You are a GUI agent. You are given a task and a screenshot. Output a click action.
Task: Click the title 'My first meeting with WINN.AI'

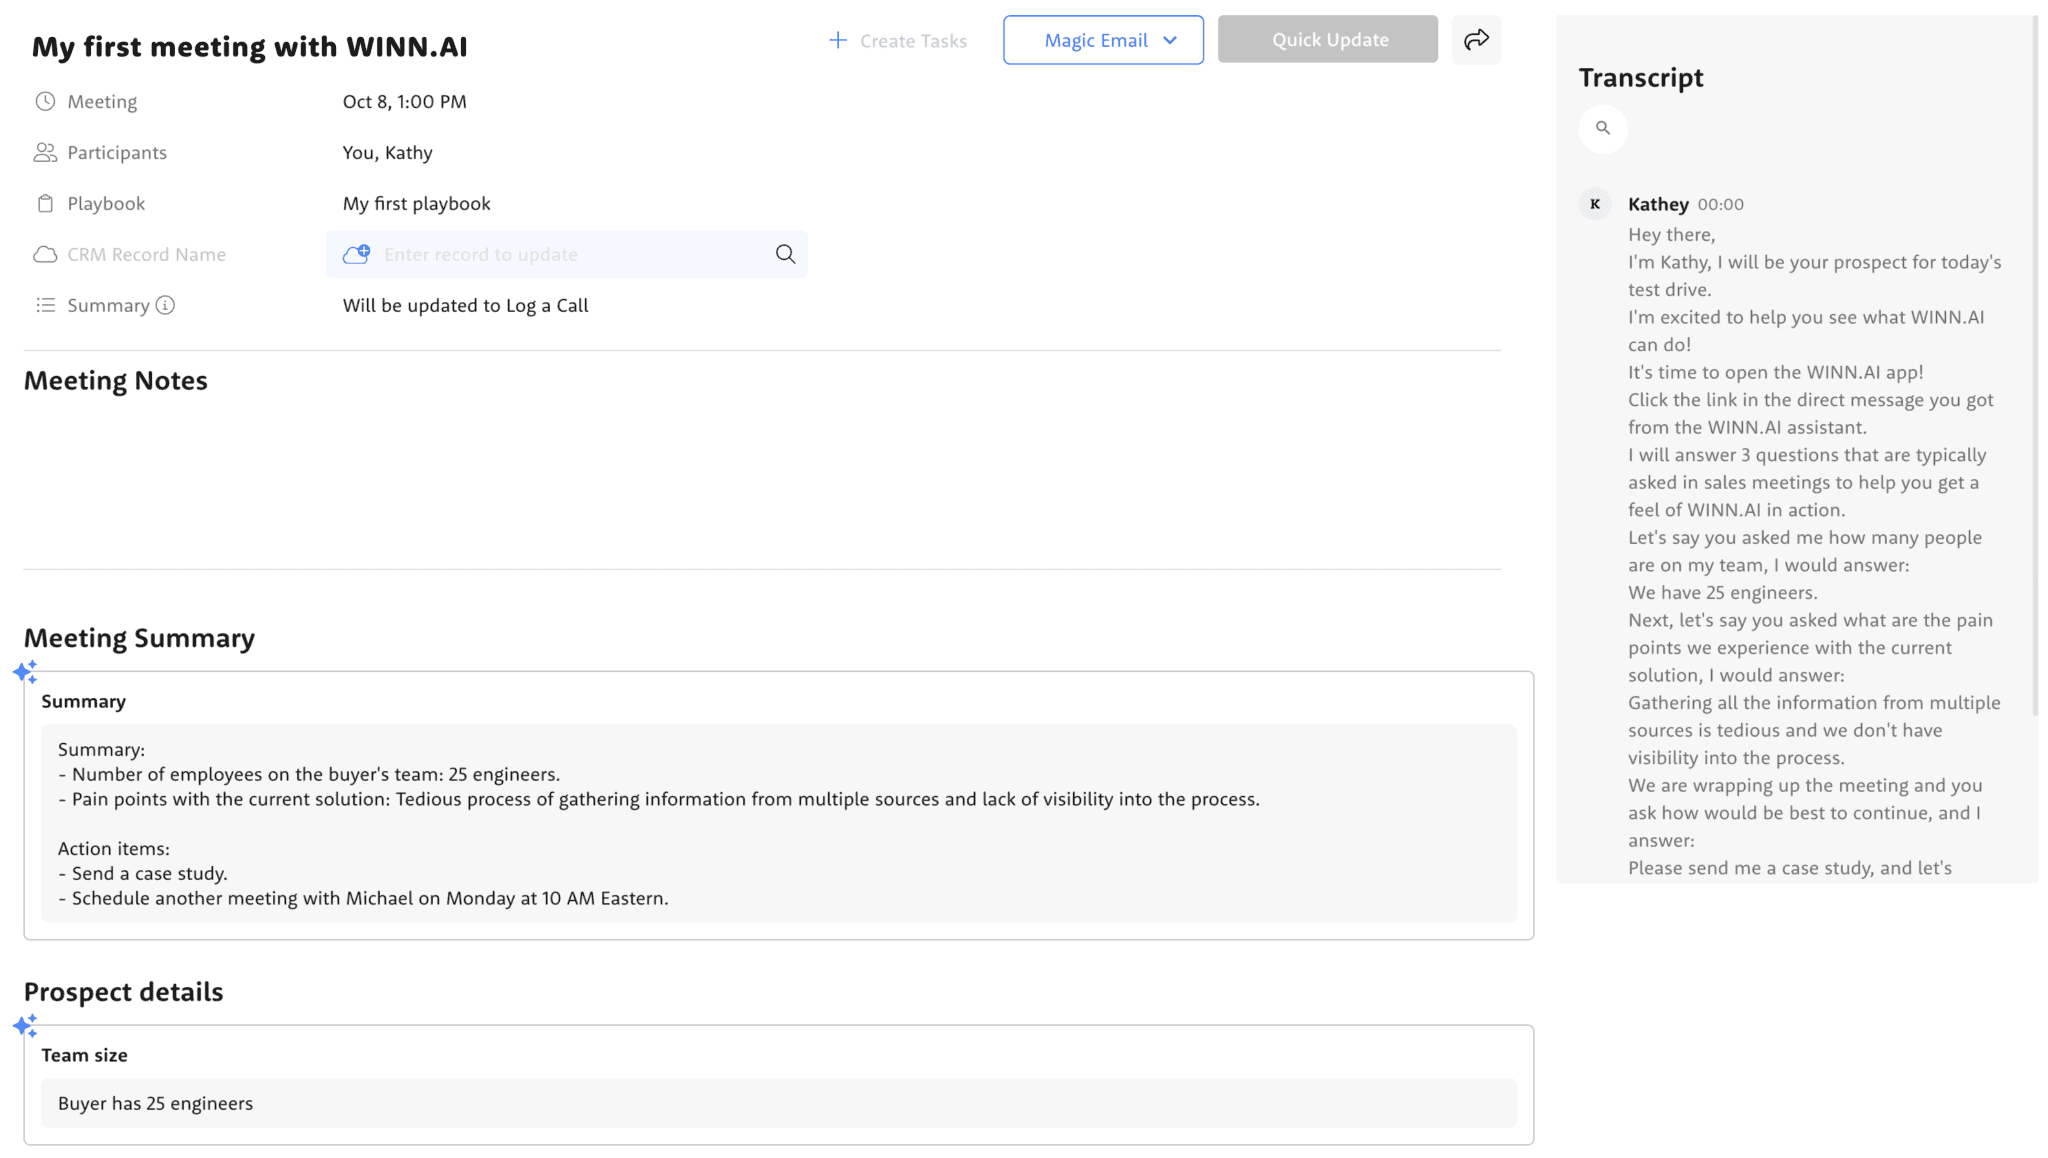(250, 46)
